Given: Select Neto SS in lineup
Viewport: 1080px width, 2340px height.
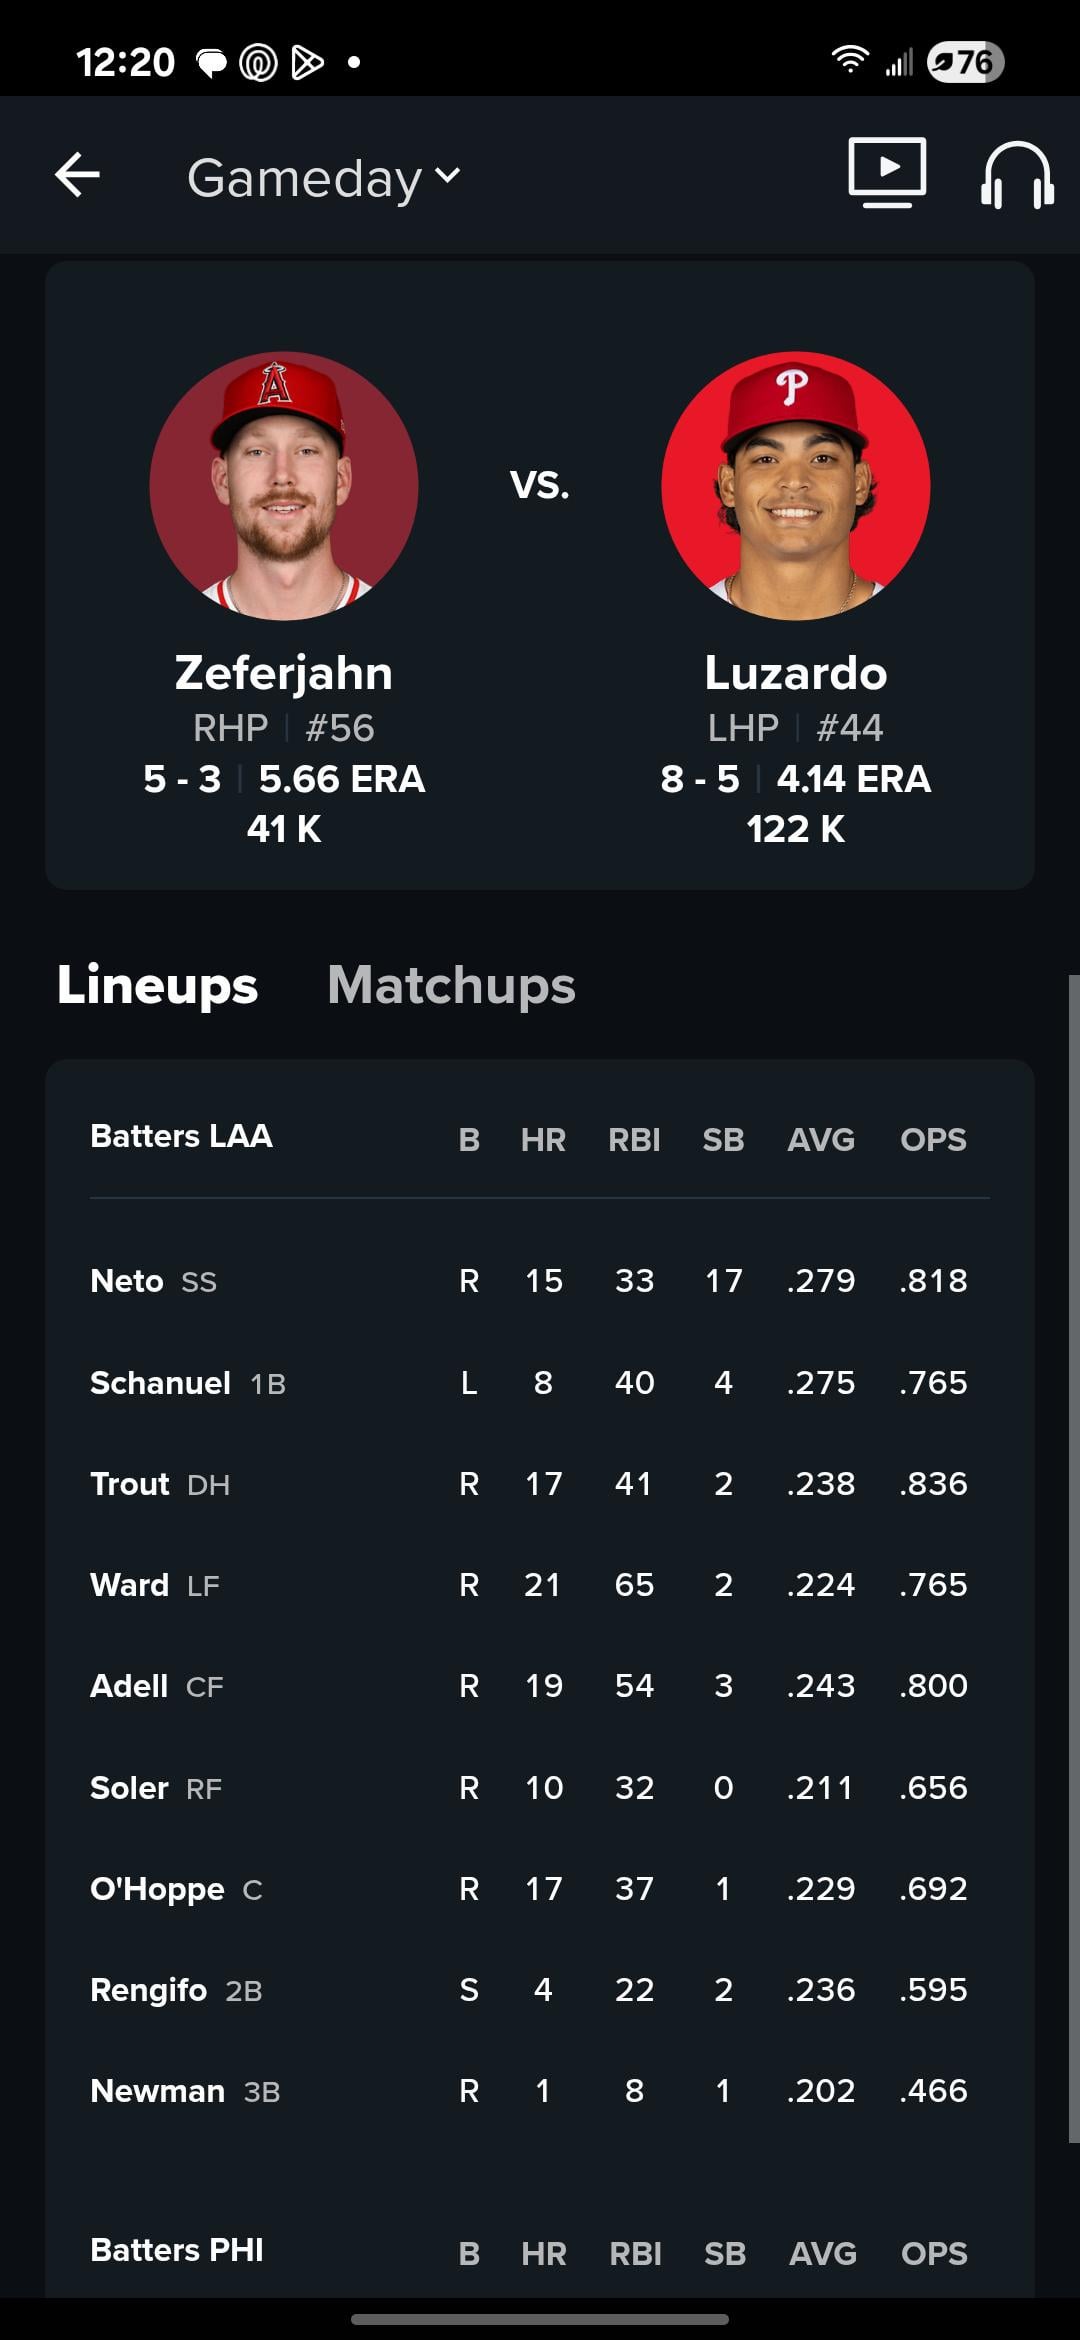Looking at the screenshot, I should tap(153, 1281).
